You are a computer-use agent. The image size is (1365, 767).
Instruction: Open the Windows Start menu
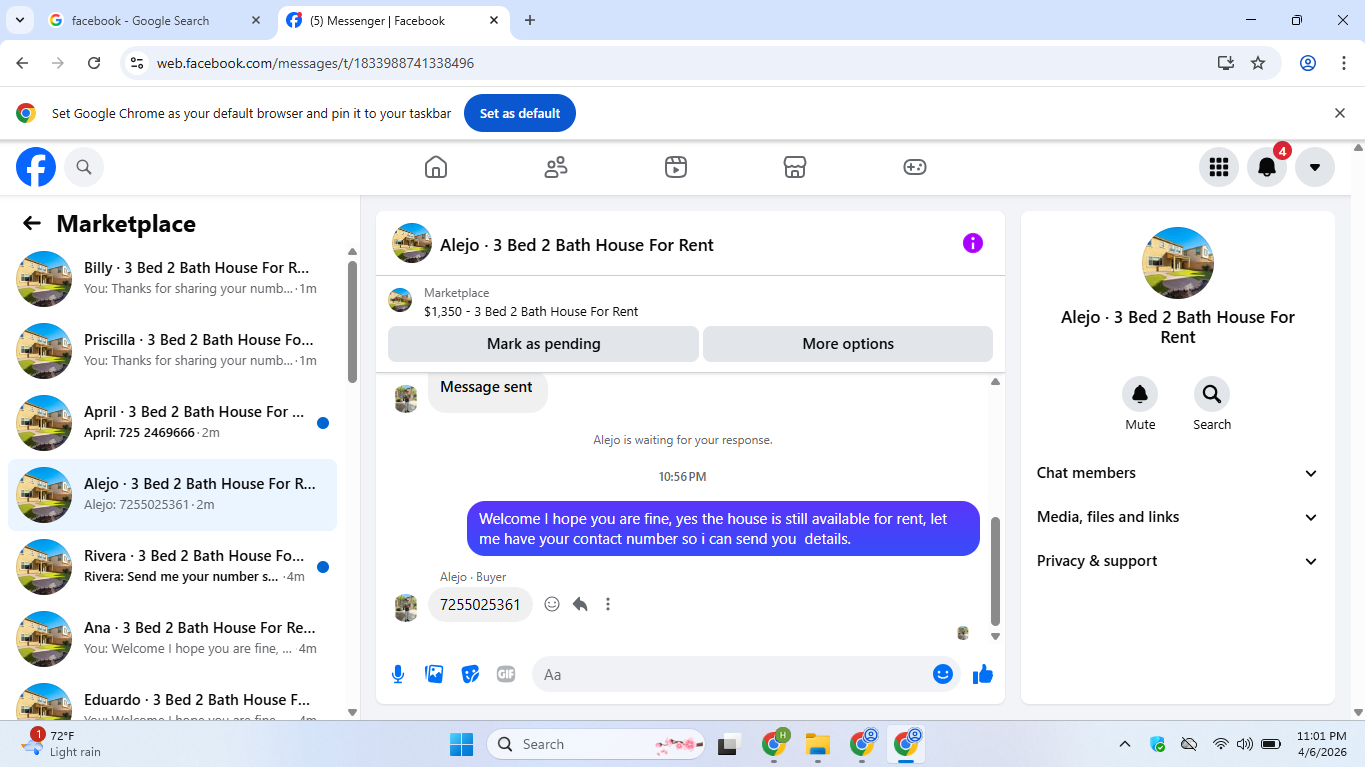[x=461, y=744]
